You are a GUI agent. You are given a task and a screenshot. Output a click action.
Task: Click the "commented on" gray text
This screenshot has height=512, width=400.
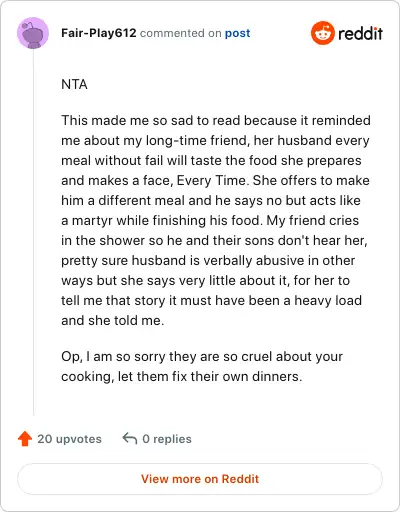click(x=181, y=33)
